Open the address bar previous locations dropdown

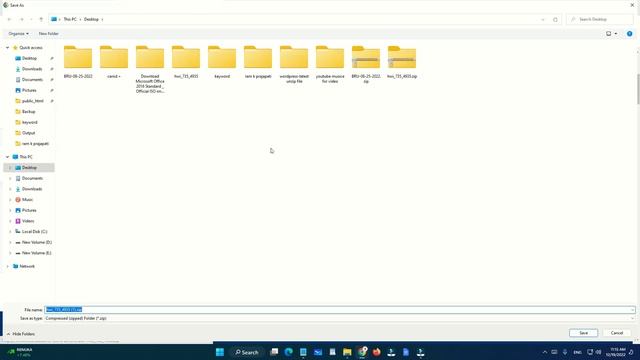543,20
